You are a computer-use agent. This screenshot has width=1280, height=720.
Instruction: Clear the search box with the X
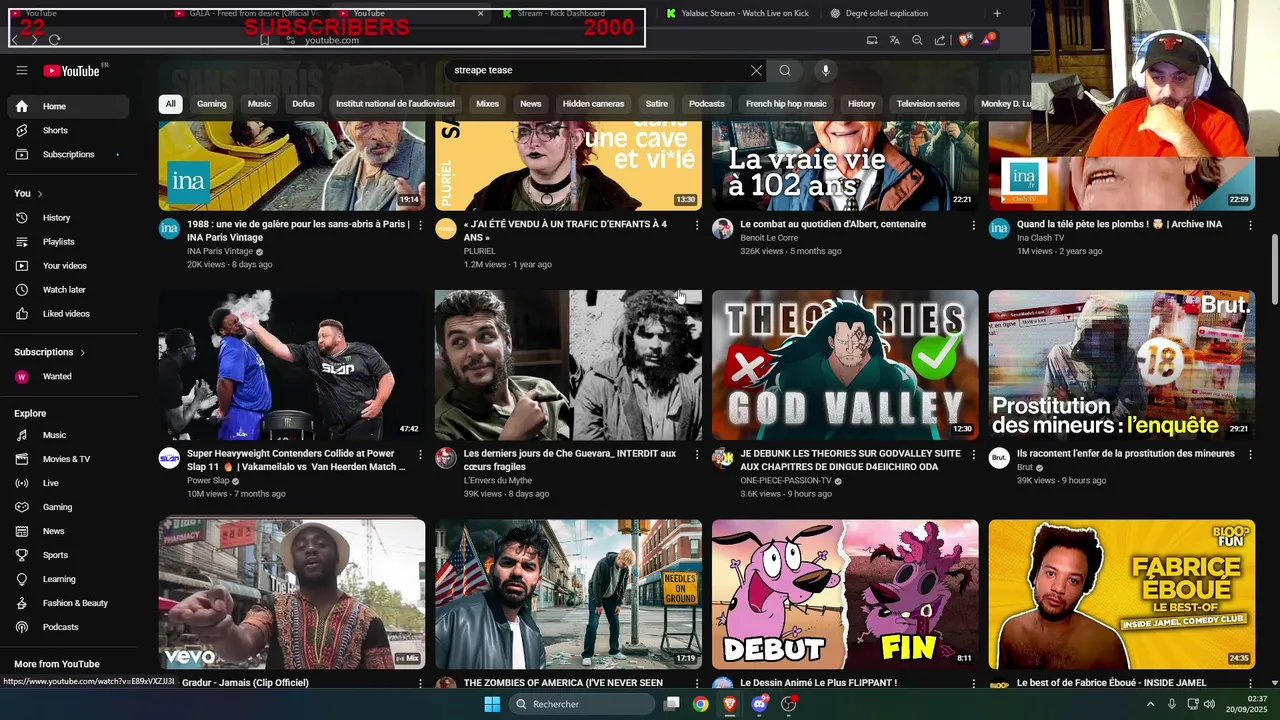(756, 70)
